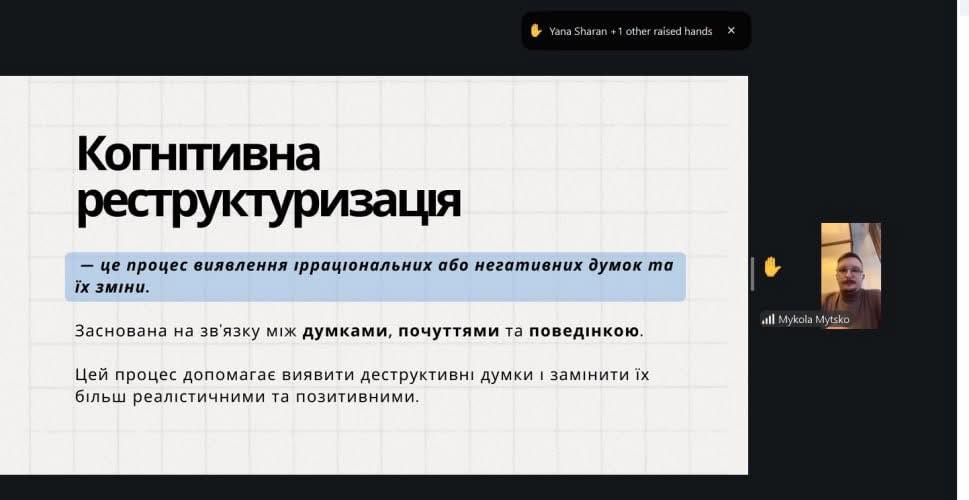
Task: Click the word 'реструктуризація' in the slide title
Action: tap(268, 200)
